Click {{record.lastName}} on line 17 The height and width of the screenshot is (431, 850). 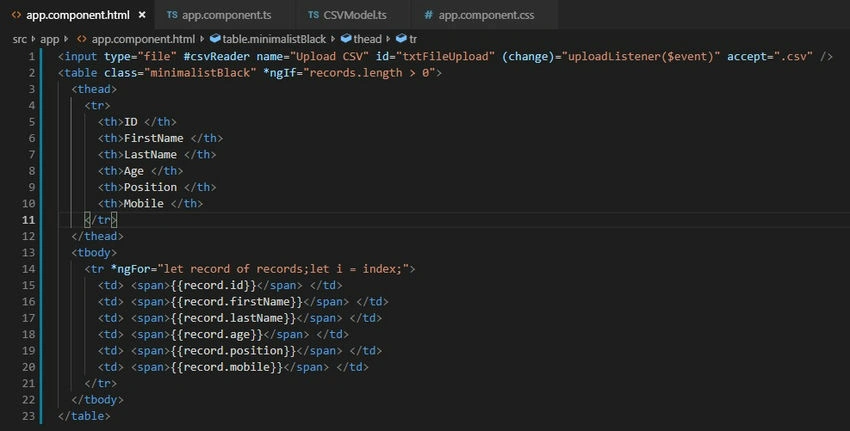(x=234, y=318)
